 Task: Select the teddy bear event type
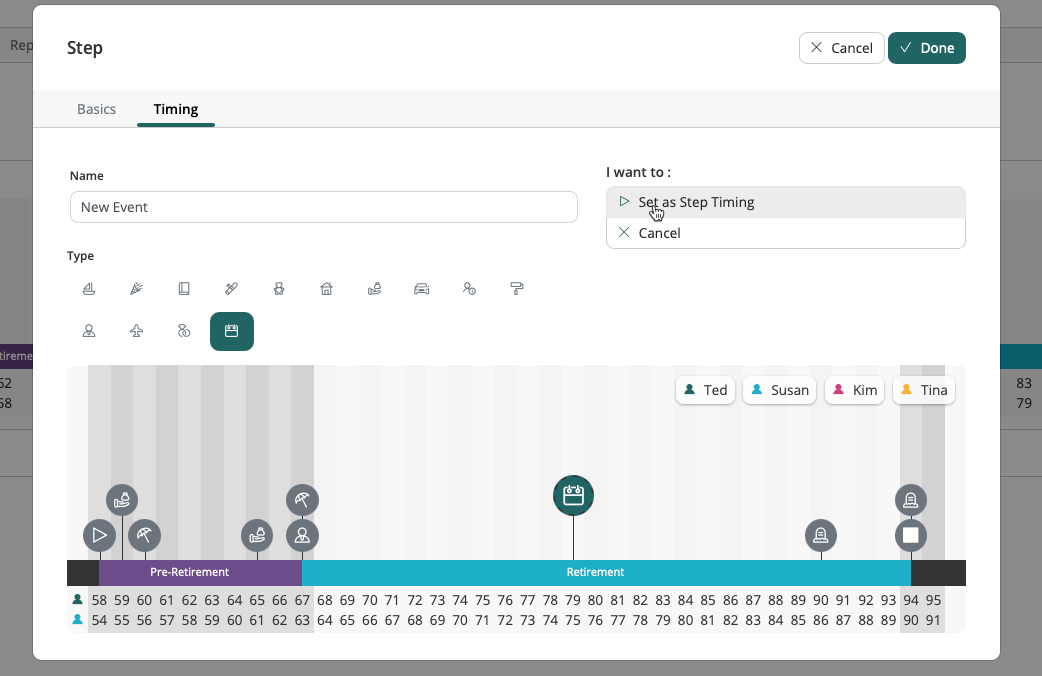[279, 289]
